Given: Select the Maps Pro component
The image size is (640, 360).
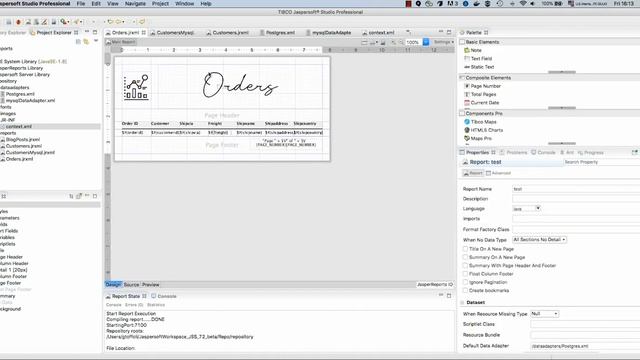Looking at the screenshot, I should tap(478, 138).
